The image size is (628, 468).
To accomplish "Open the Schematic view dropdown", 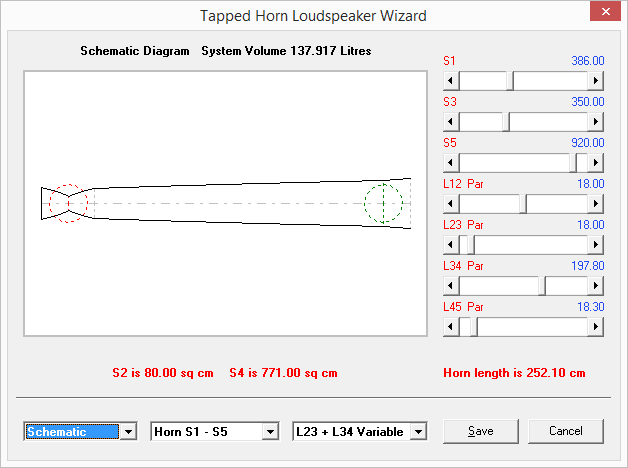I will 129,432.
